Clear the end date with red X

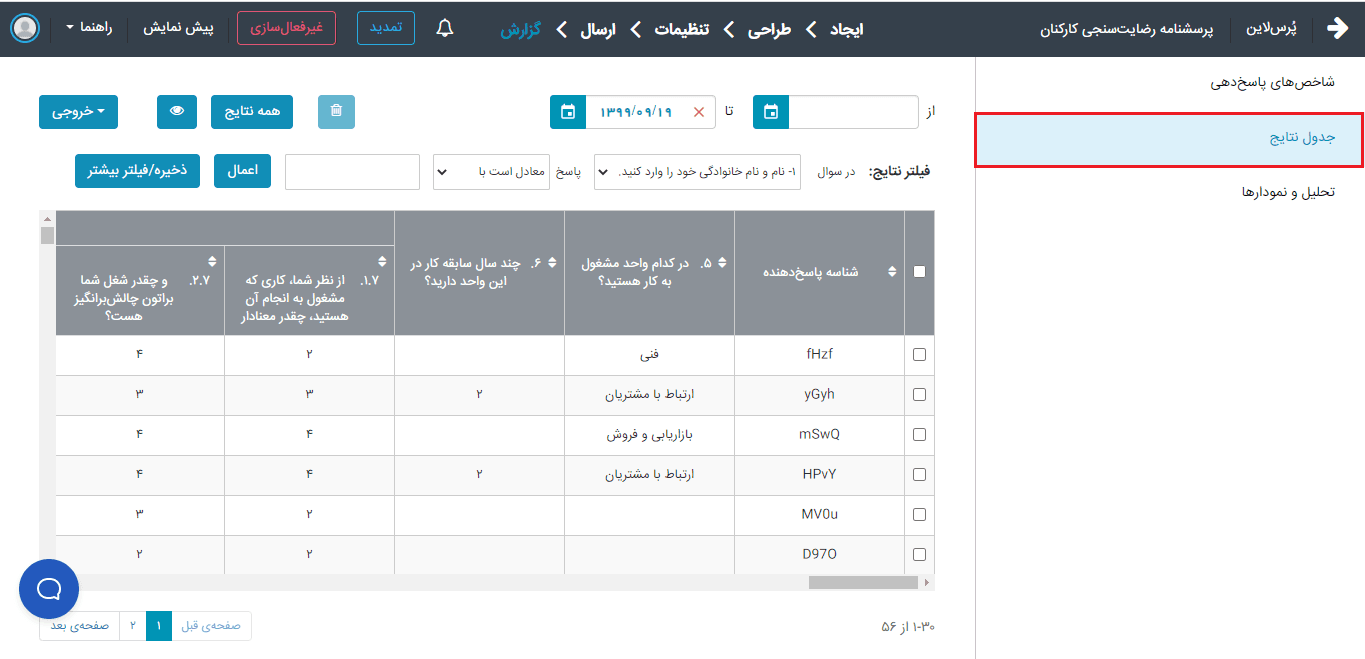tap(698, 112)
